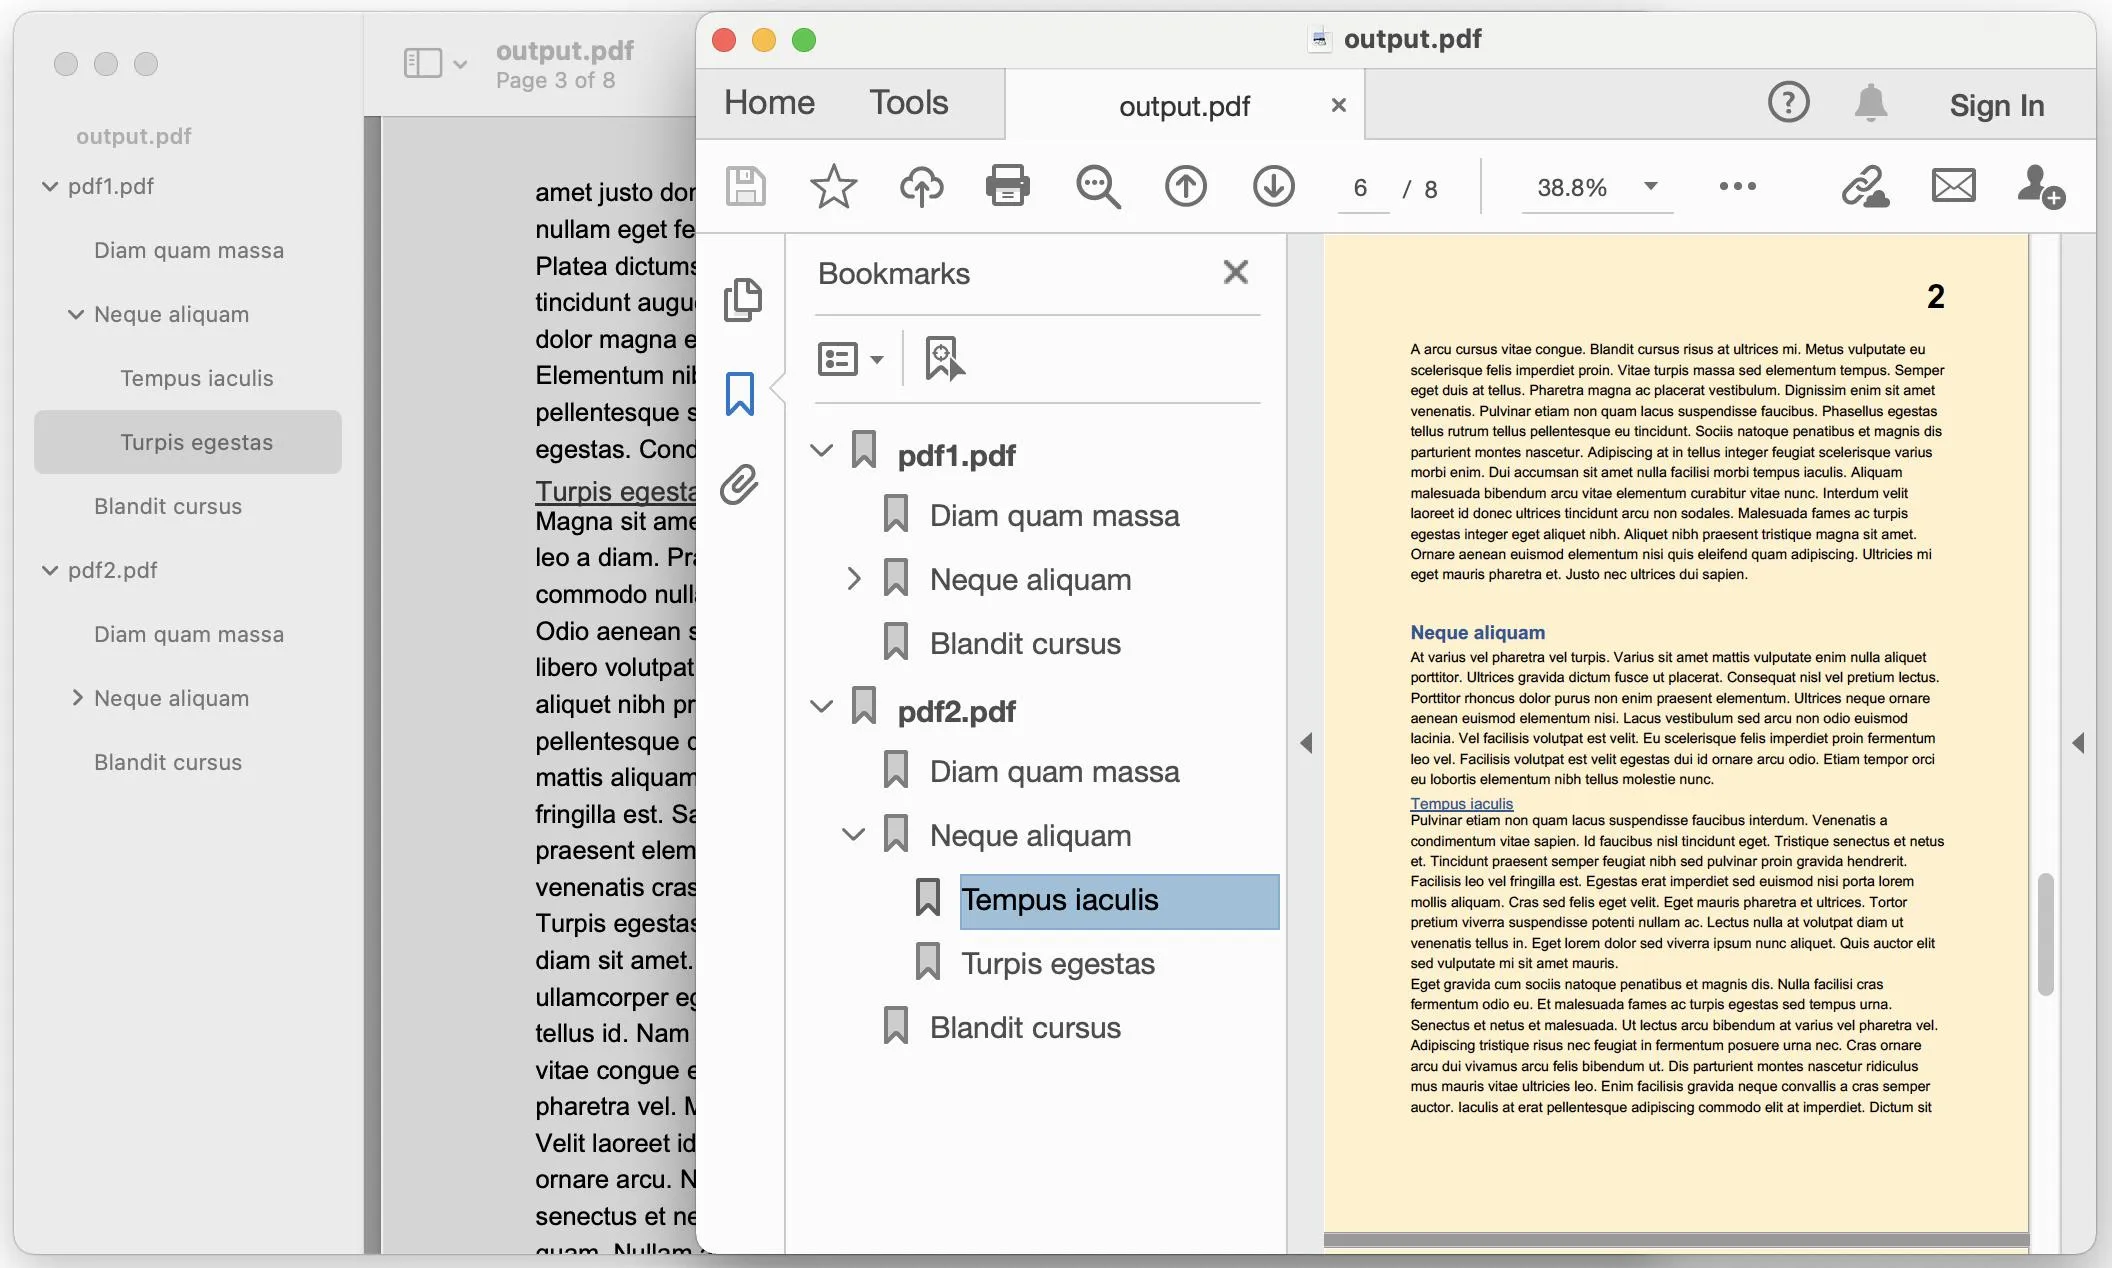2112x1268 pixels.
Task: Click add new bookmark icon
Action: (x=944, y=358)
